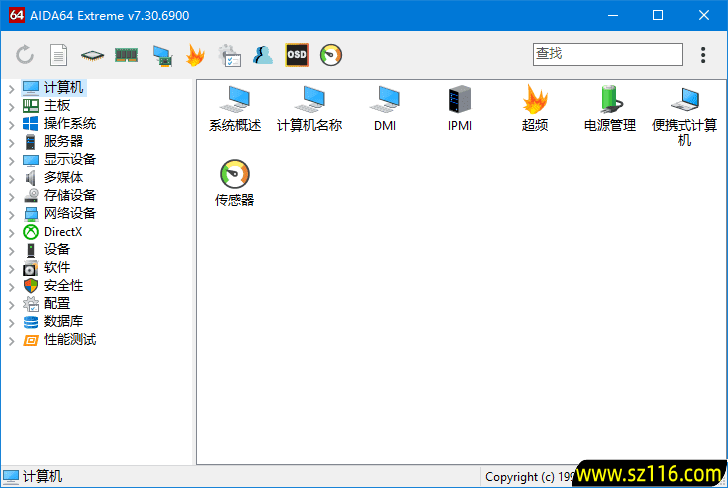Click the 查找 search field
728x488 pixels.
608,54
